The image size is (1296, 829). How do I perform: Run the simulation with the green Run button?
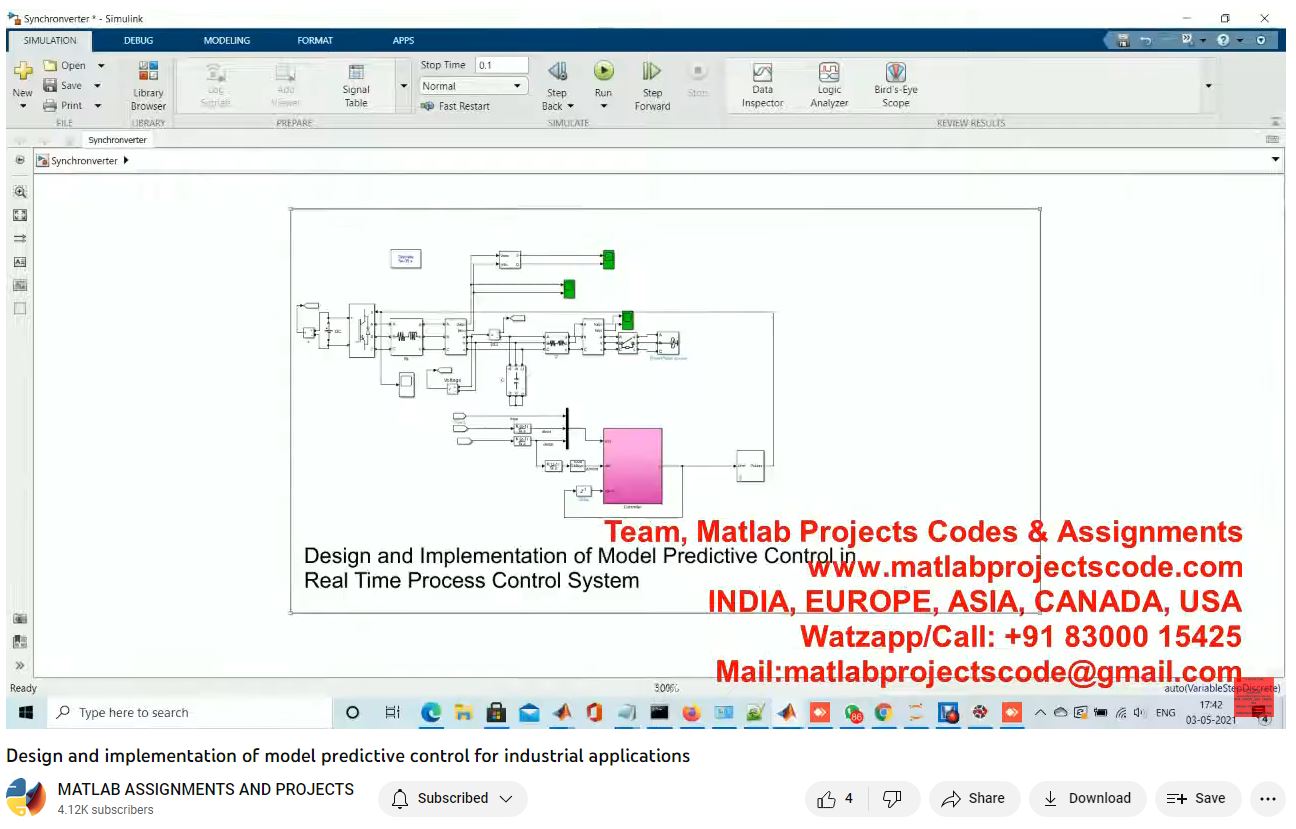603,71
